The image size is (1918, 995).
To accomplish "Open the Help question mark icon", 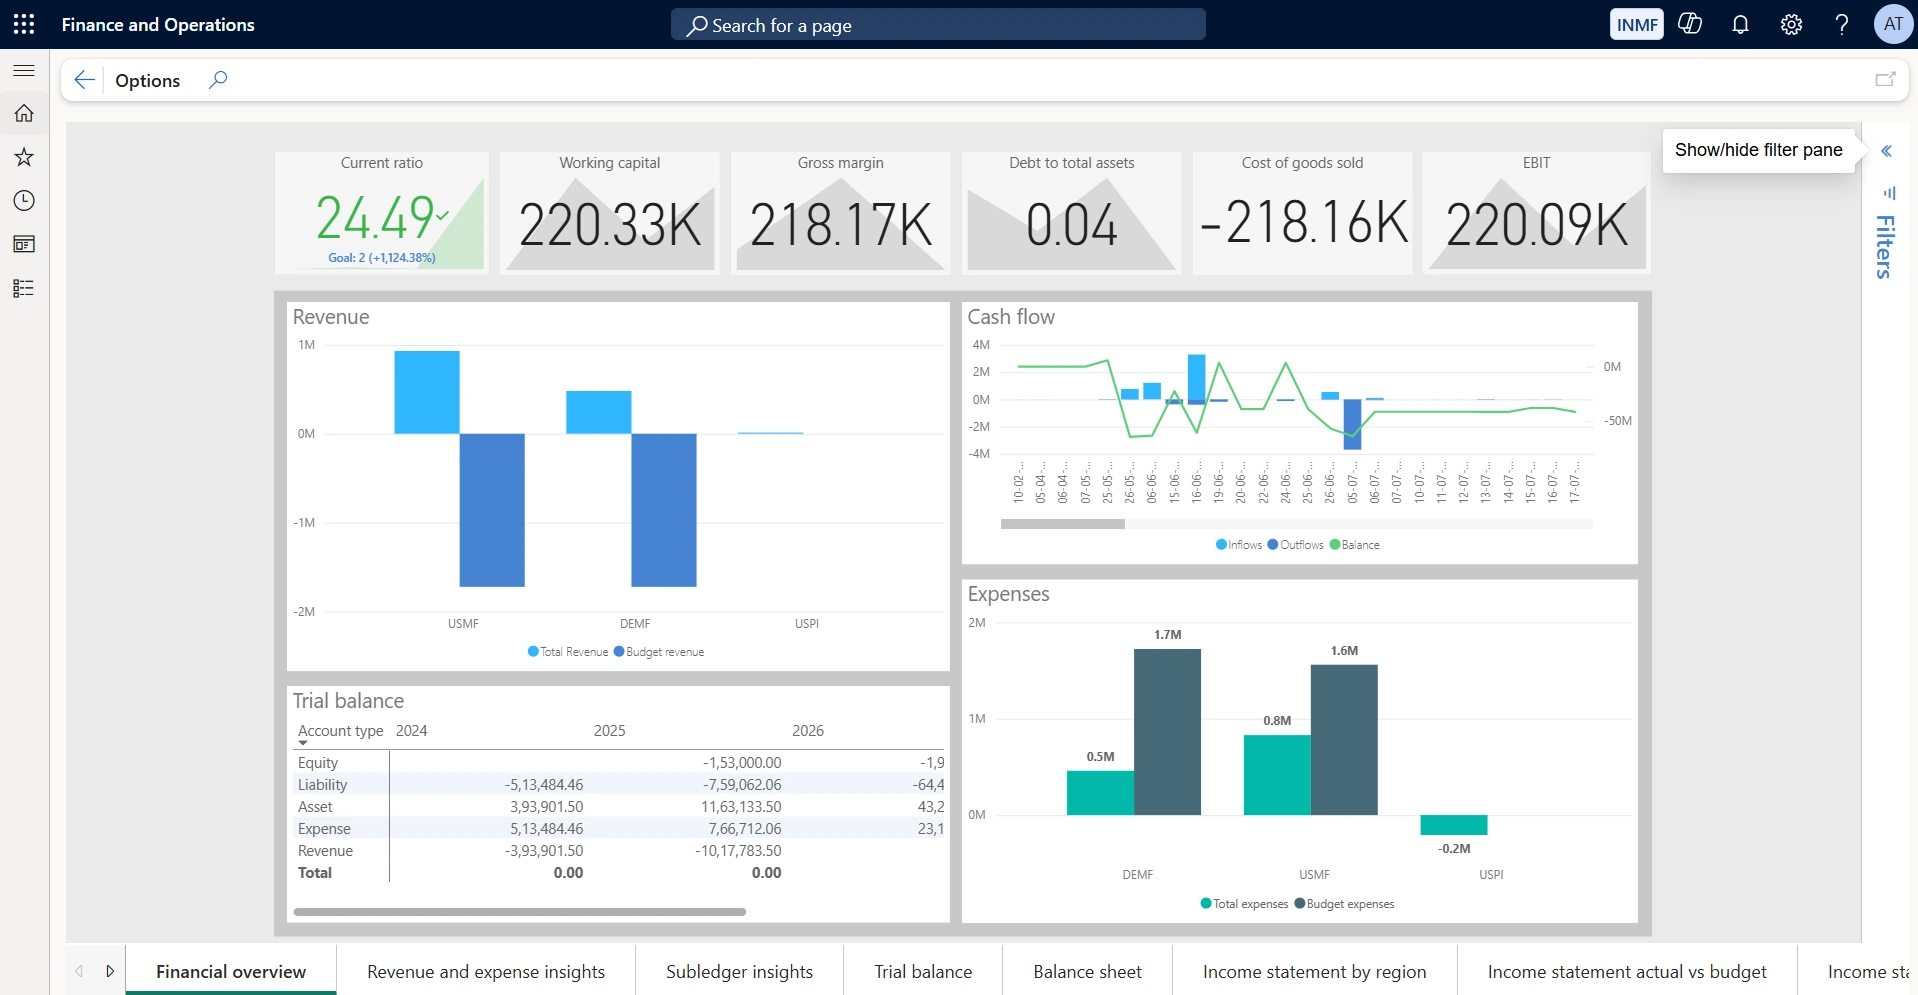I will 1841,24.
